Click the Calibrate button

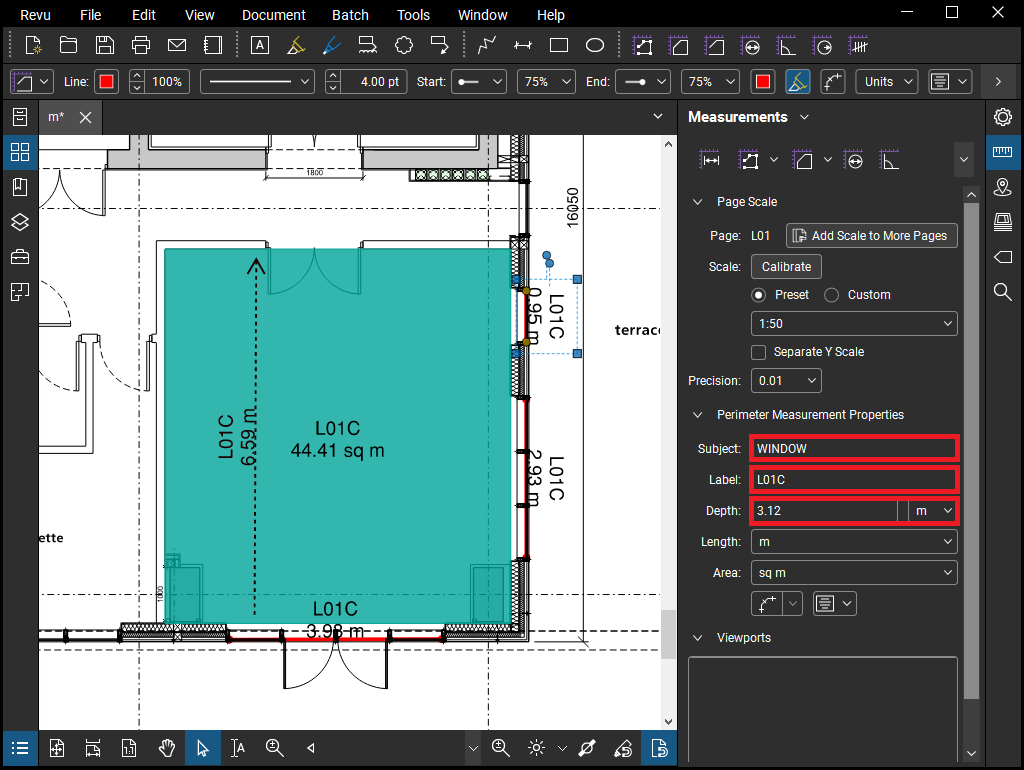click(786, 266)
